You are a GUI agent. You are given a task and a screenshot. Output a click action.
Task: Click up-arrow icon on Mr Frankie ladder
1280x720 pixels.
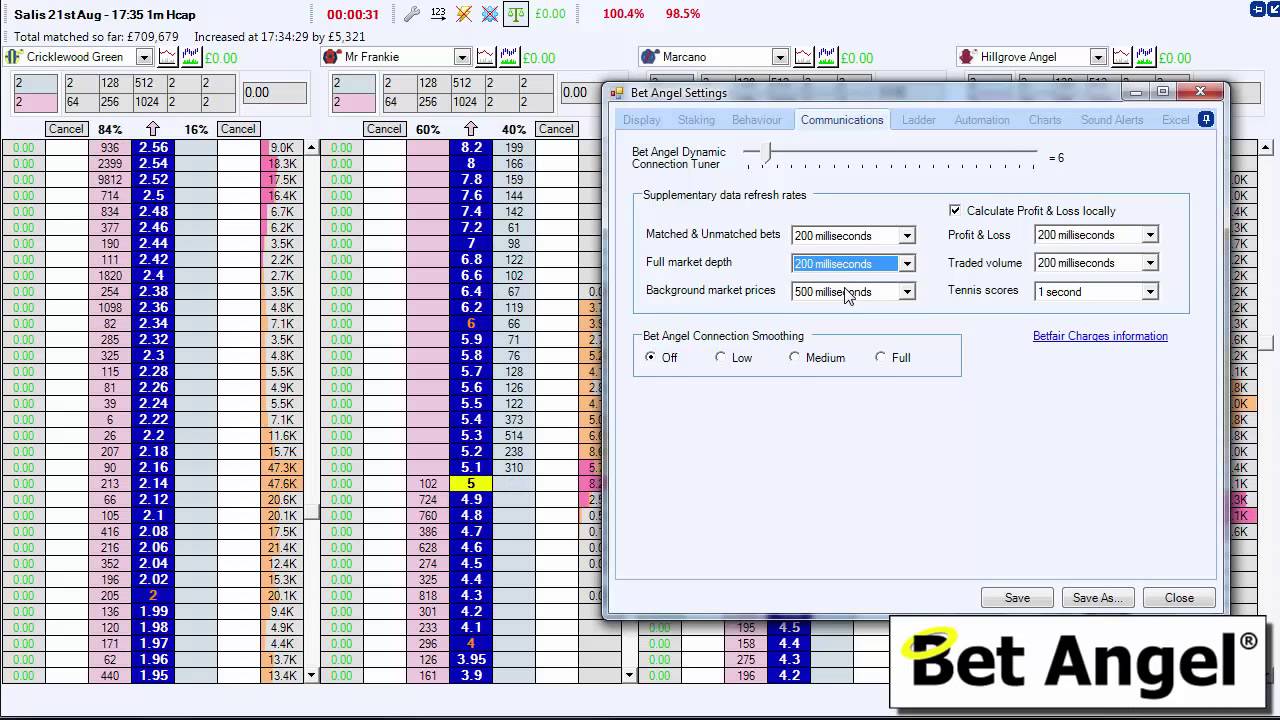point(470,128)
